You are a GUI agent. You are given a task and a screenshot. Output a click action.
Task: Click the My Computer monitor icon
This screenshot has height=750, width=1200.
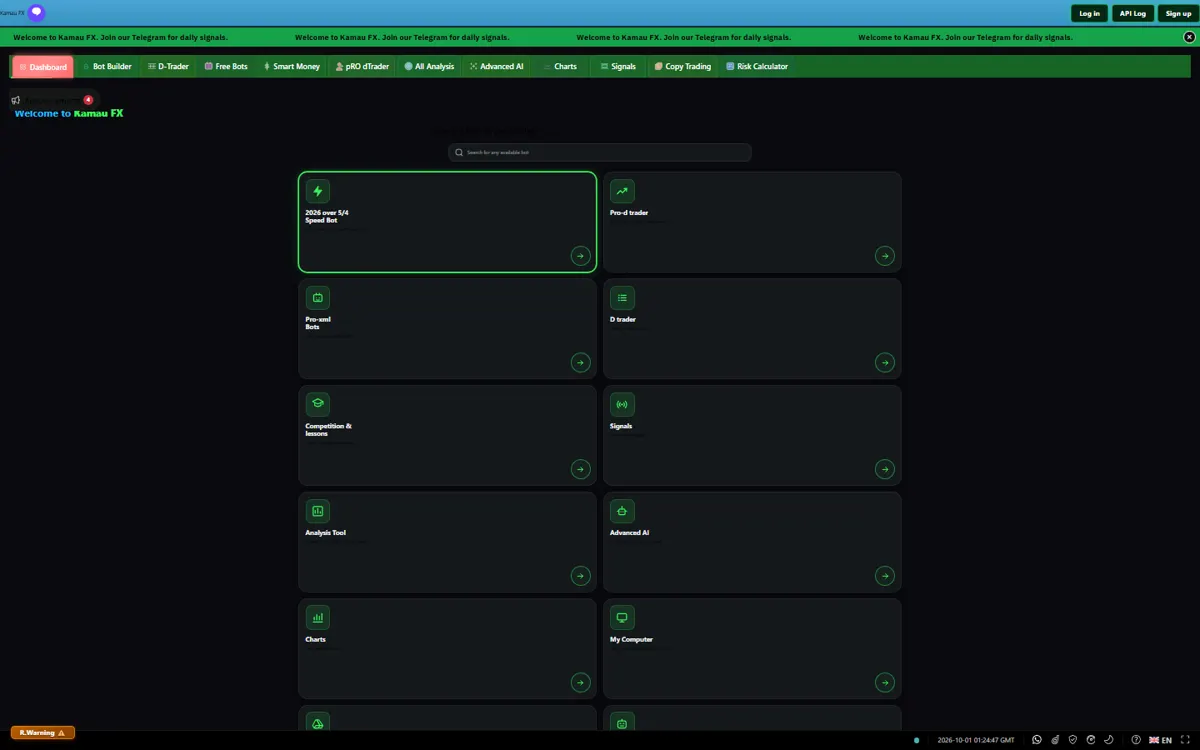pos(622,617)
